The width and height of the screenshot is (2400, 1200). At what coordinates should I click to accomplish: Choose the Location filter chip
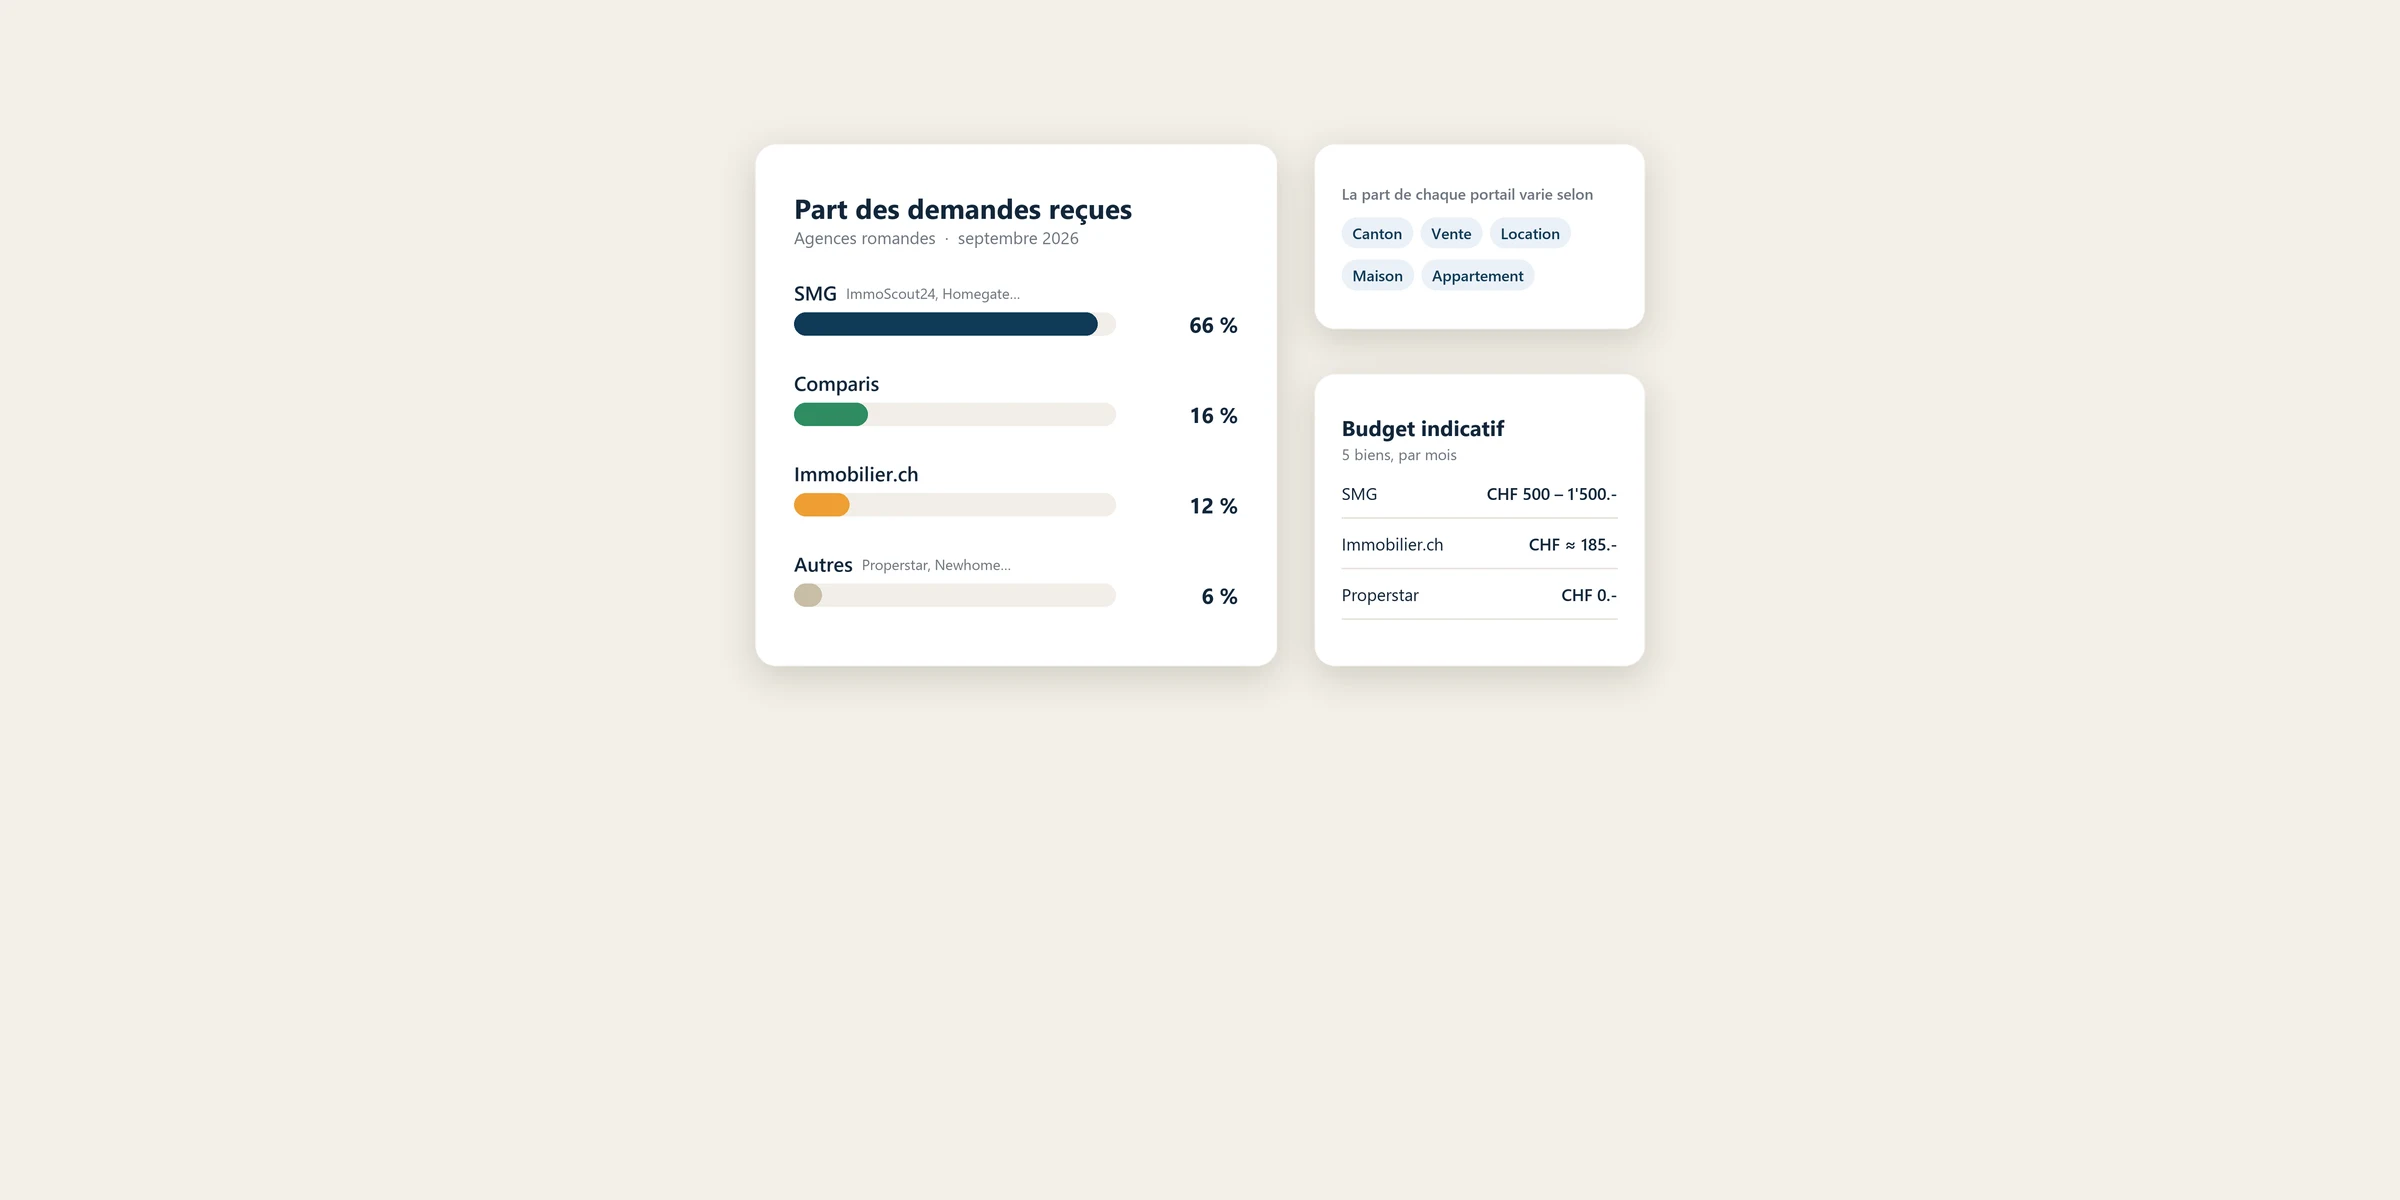[1530, 234]
